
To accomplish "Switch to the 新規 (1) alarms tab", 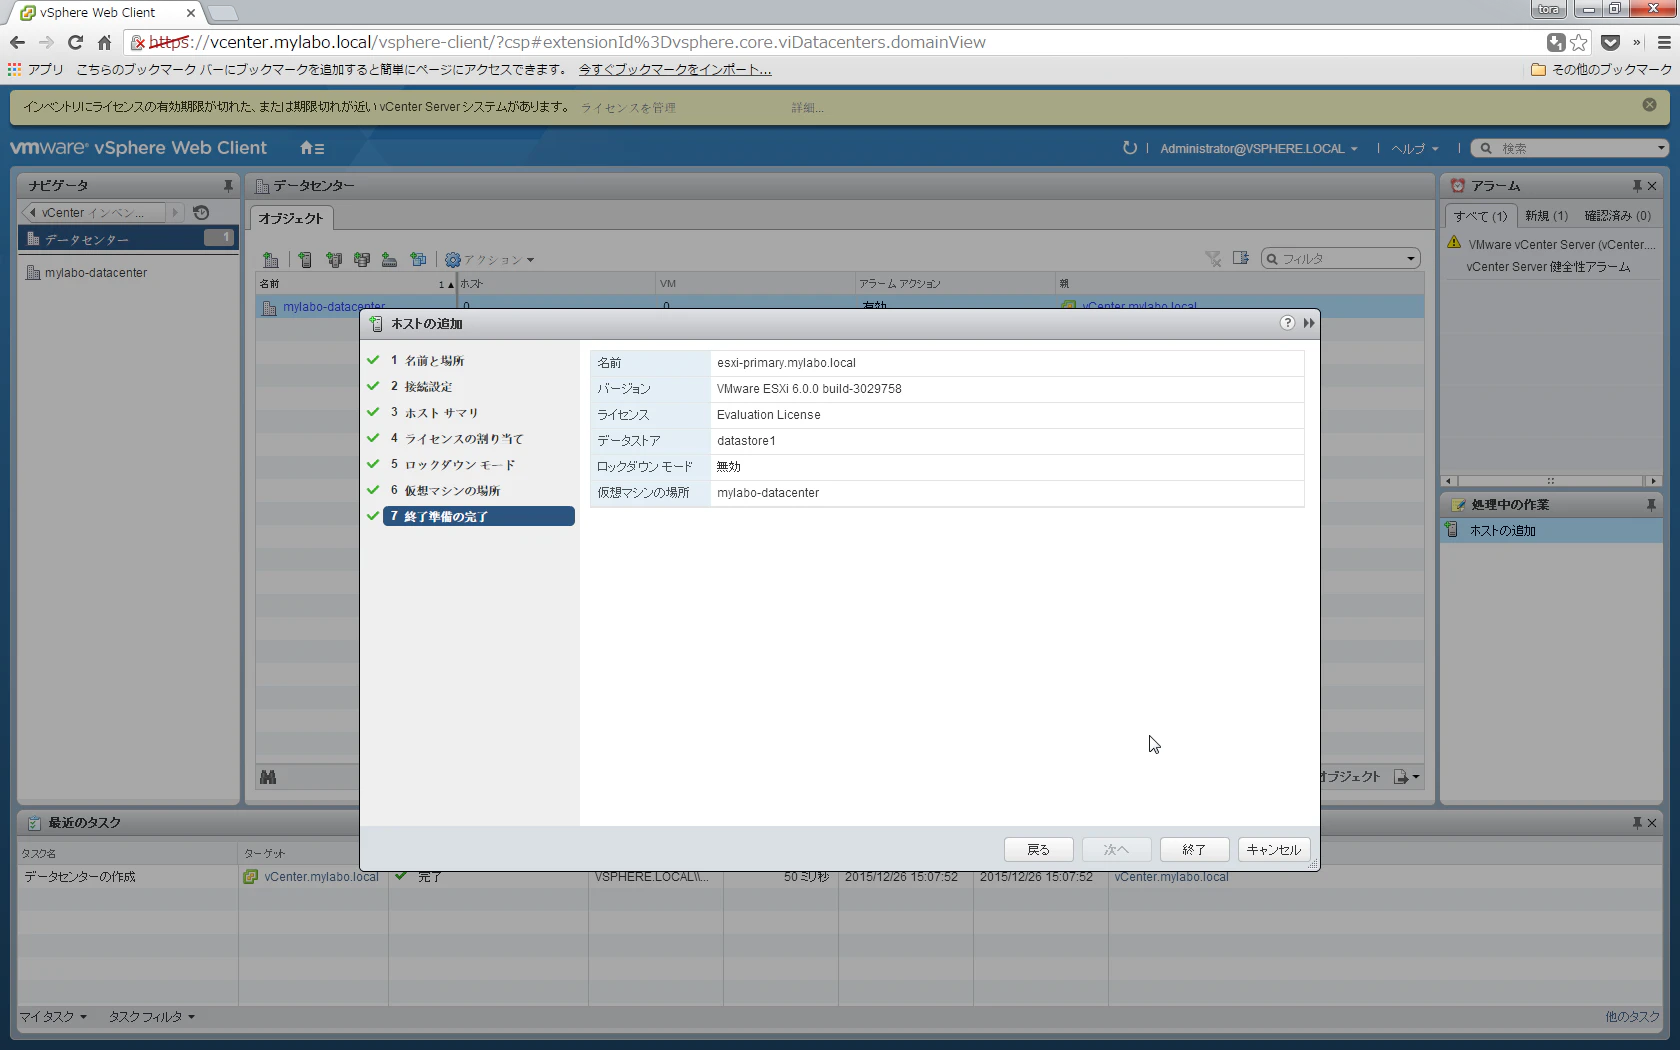I will click(1546, 216).
